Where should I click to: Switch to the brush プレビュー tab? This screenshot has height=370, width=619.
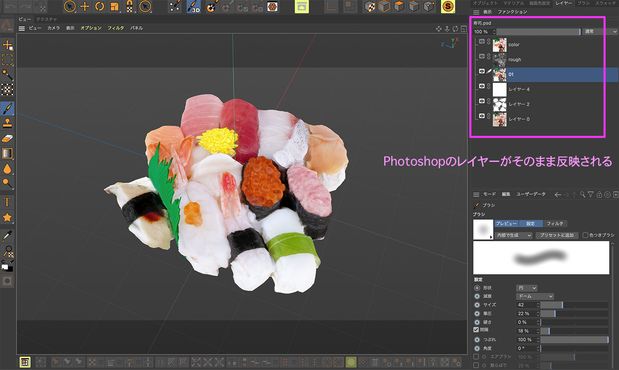(x=506, y=224)
